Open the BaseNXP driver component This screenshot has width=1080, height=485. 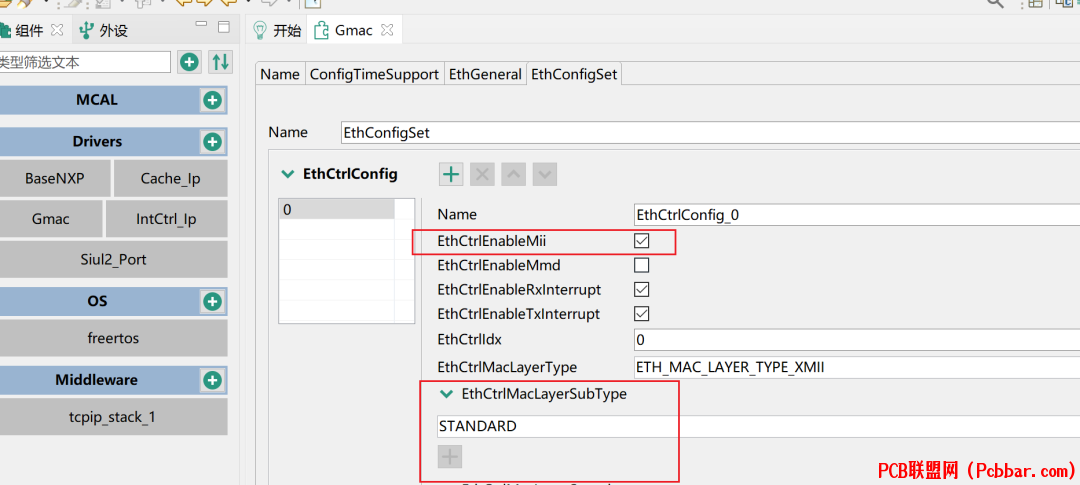pos(54,179)
